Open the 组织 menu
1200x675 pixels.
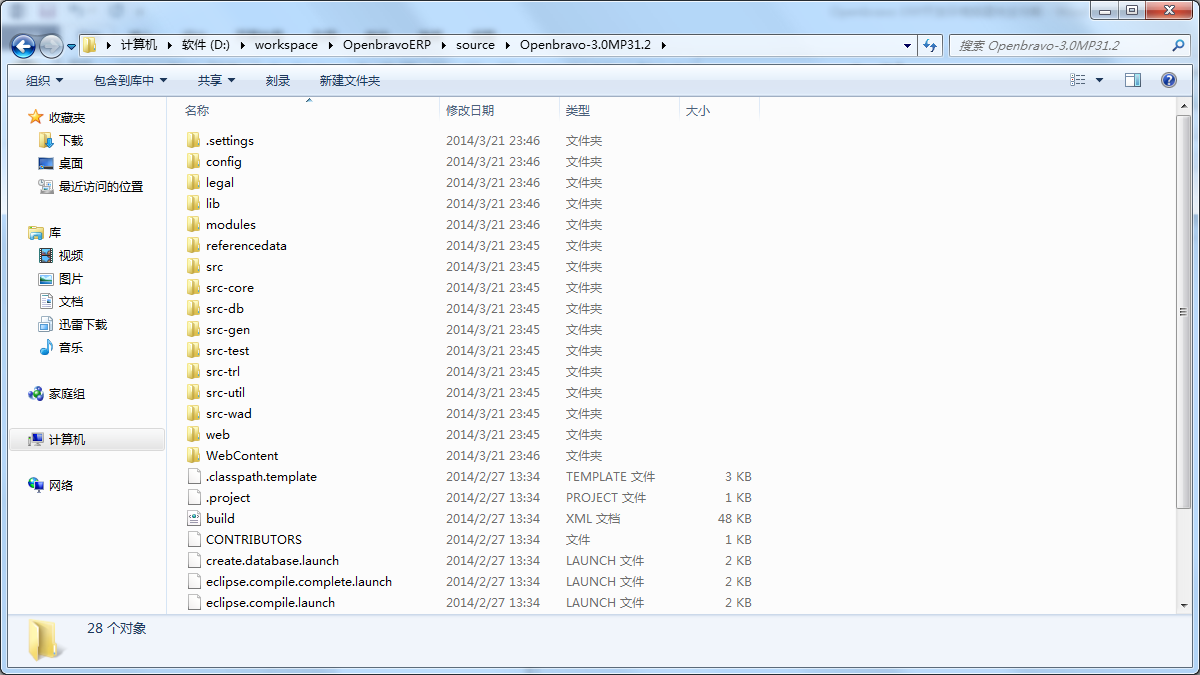click(44, 80)
